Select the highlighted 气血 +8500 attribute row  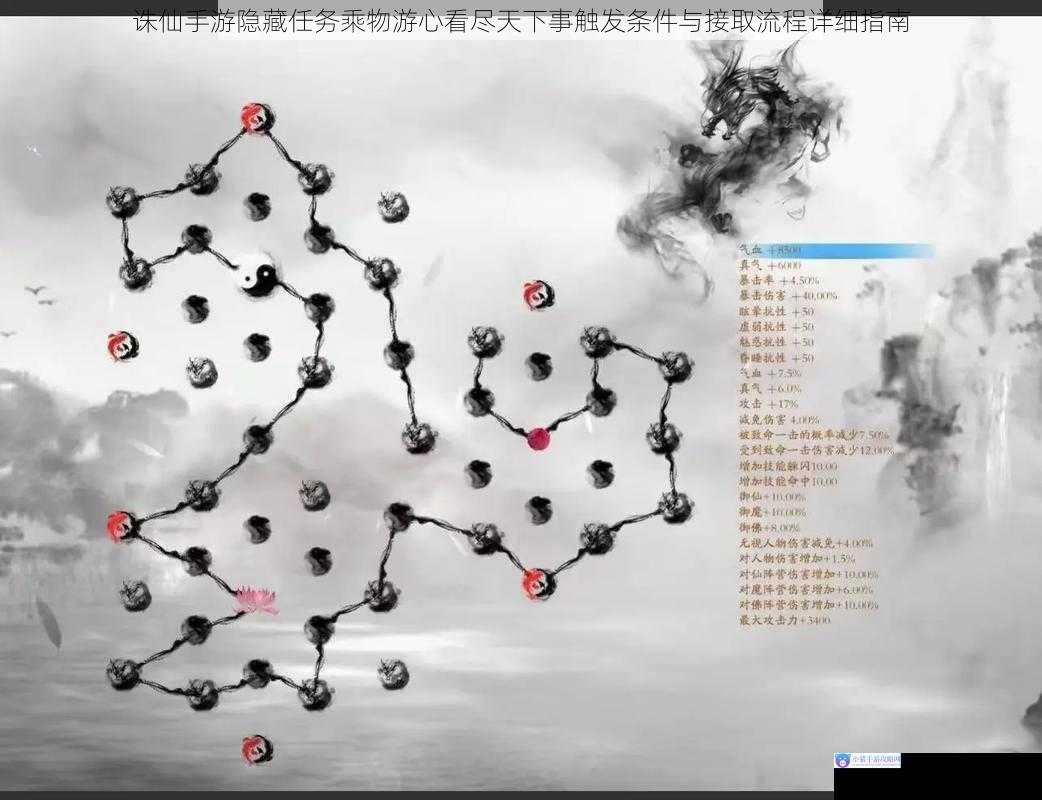point(836,250)
